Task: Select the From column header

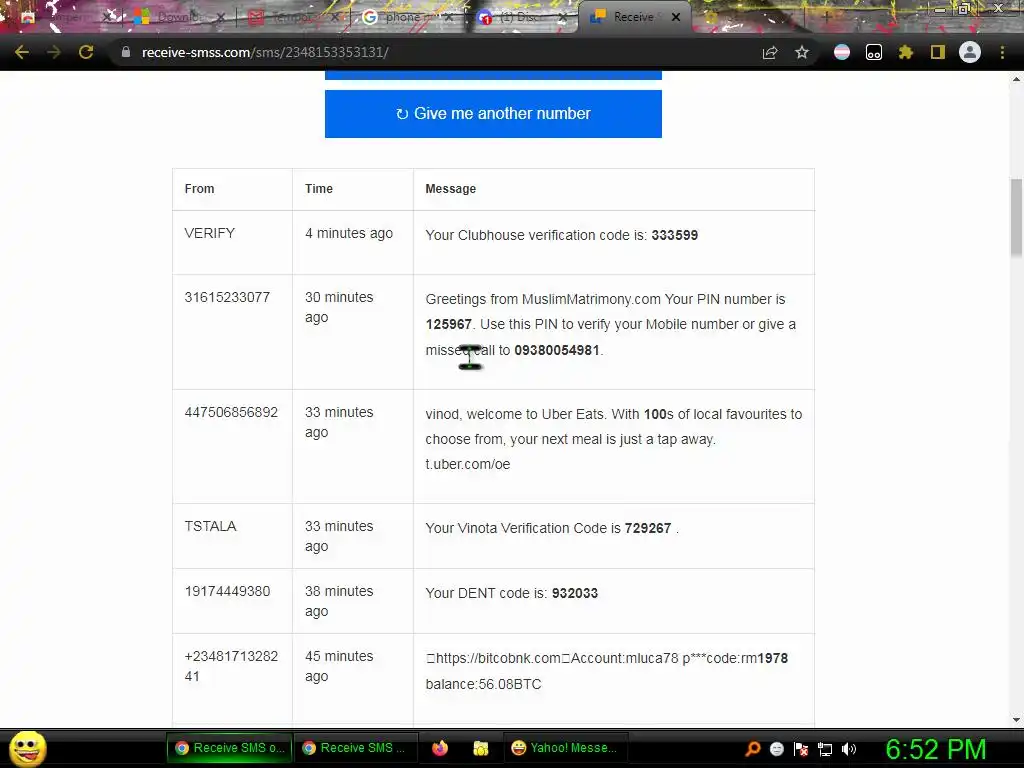Action: pos(199,189)
